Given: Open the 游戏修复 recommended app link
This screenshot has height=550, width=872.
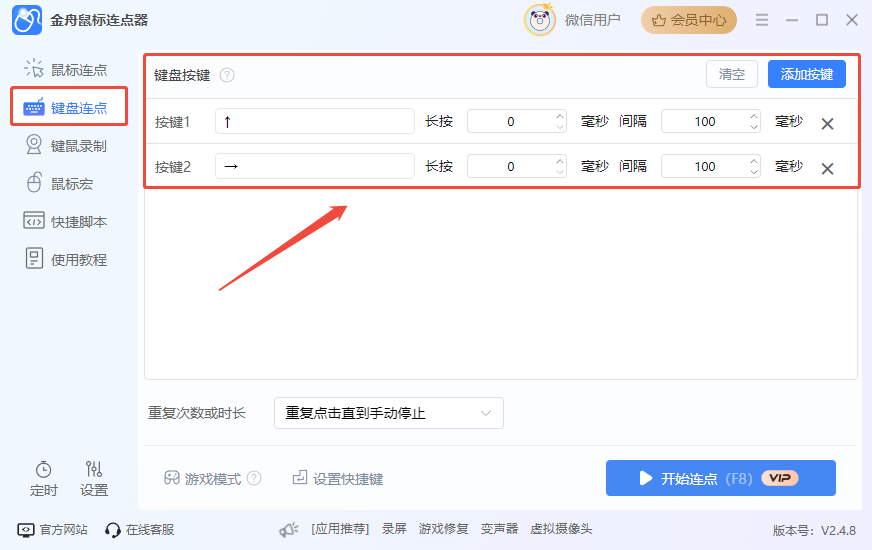Looking at the screenshot, I should pyautogui.click(x=443, y=529).
